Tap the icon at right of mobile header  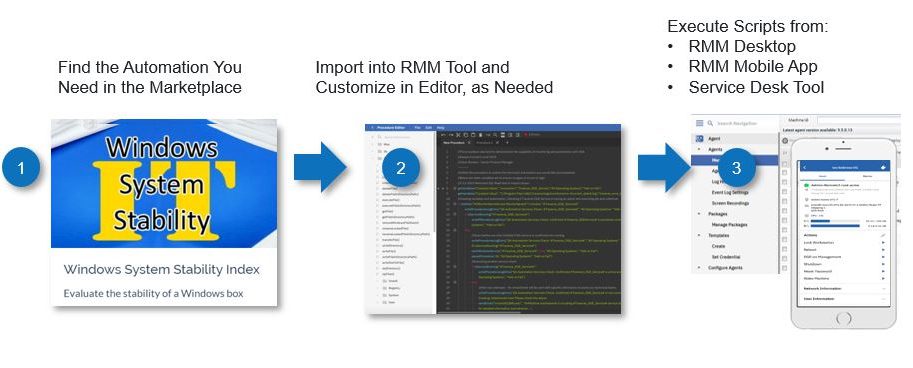883,167
